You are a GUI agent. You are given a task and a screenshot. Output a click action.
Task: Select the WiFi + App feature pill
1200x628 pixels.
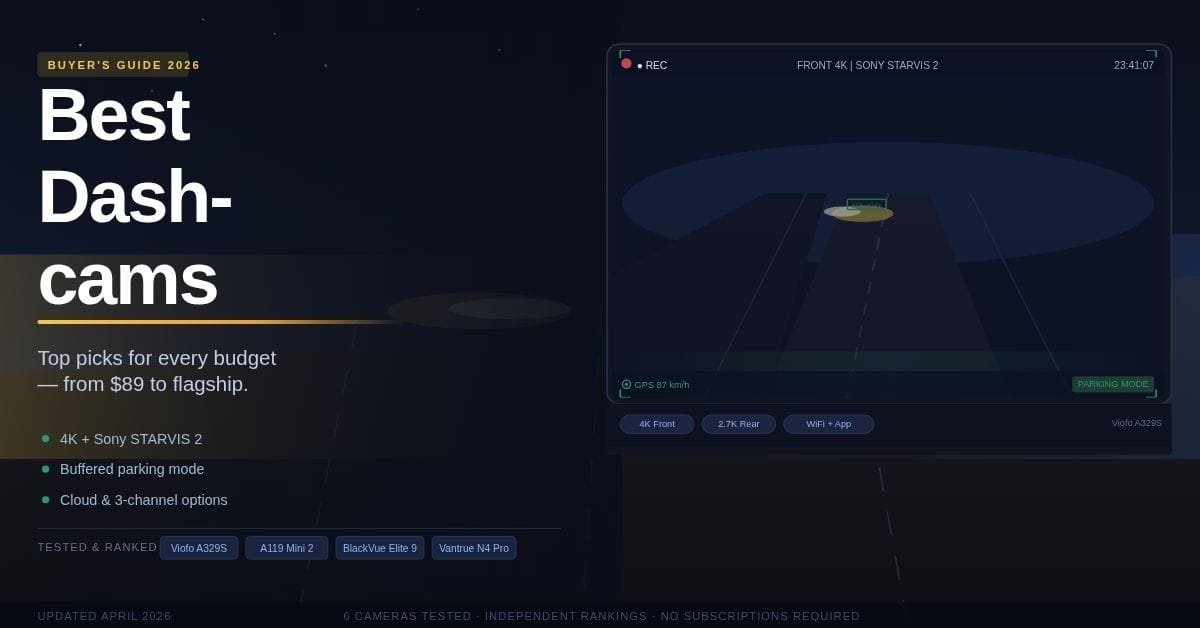[828, 424]
